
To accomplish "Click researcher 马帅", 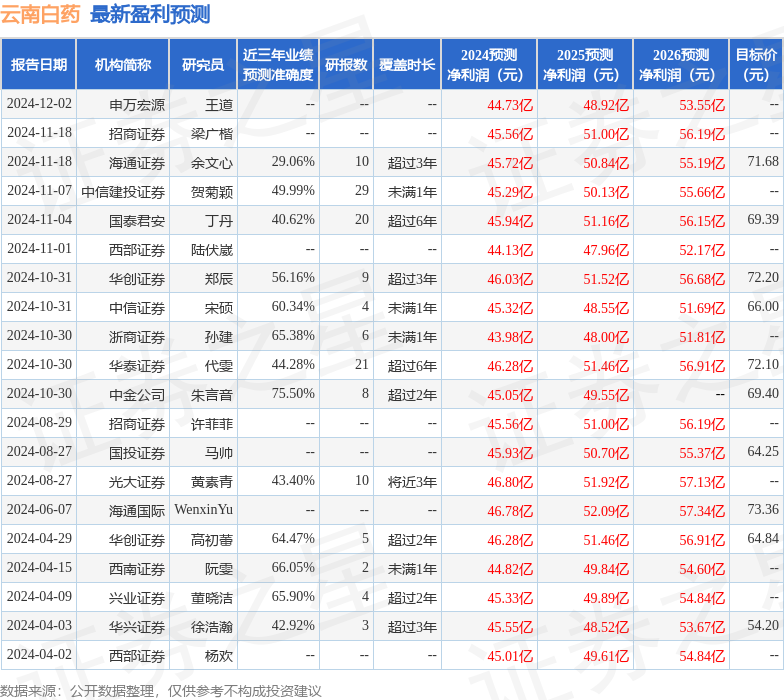I will tap(219, 453).
